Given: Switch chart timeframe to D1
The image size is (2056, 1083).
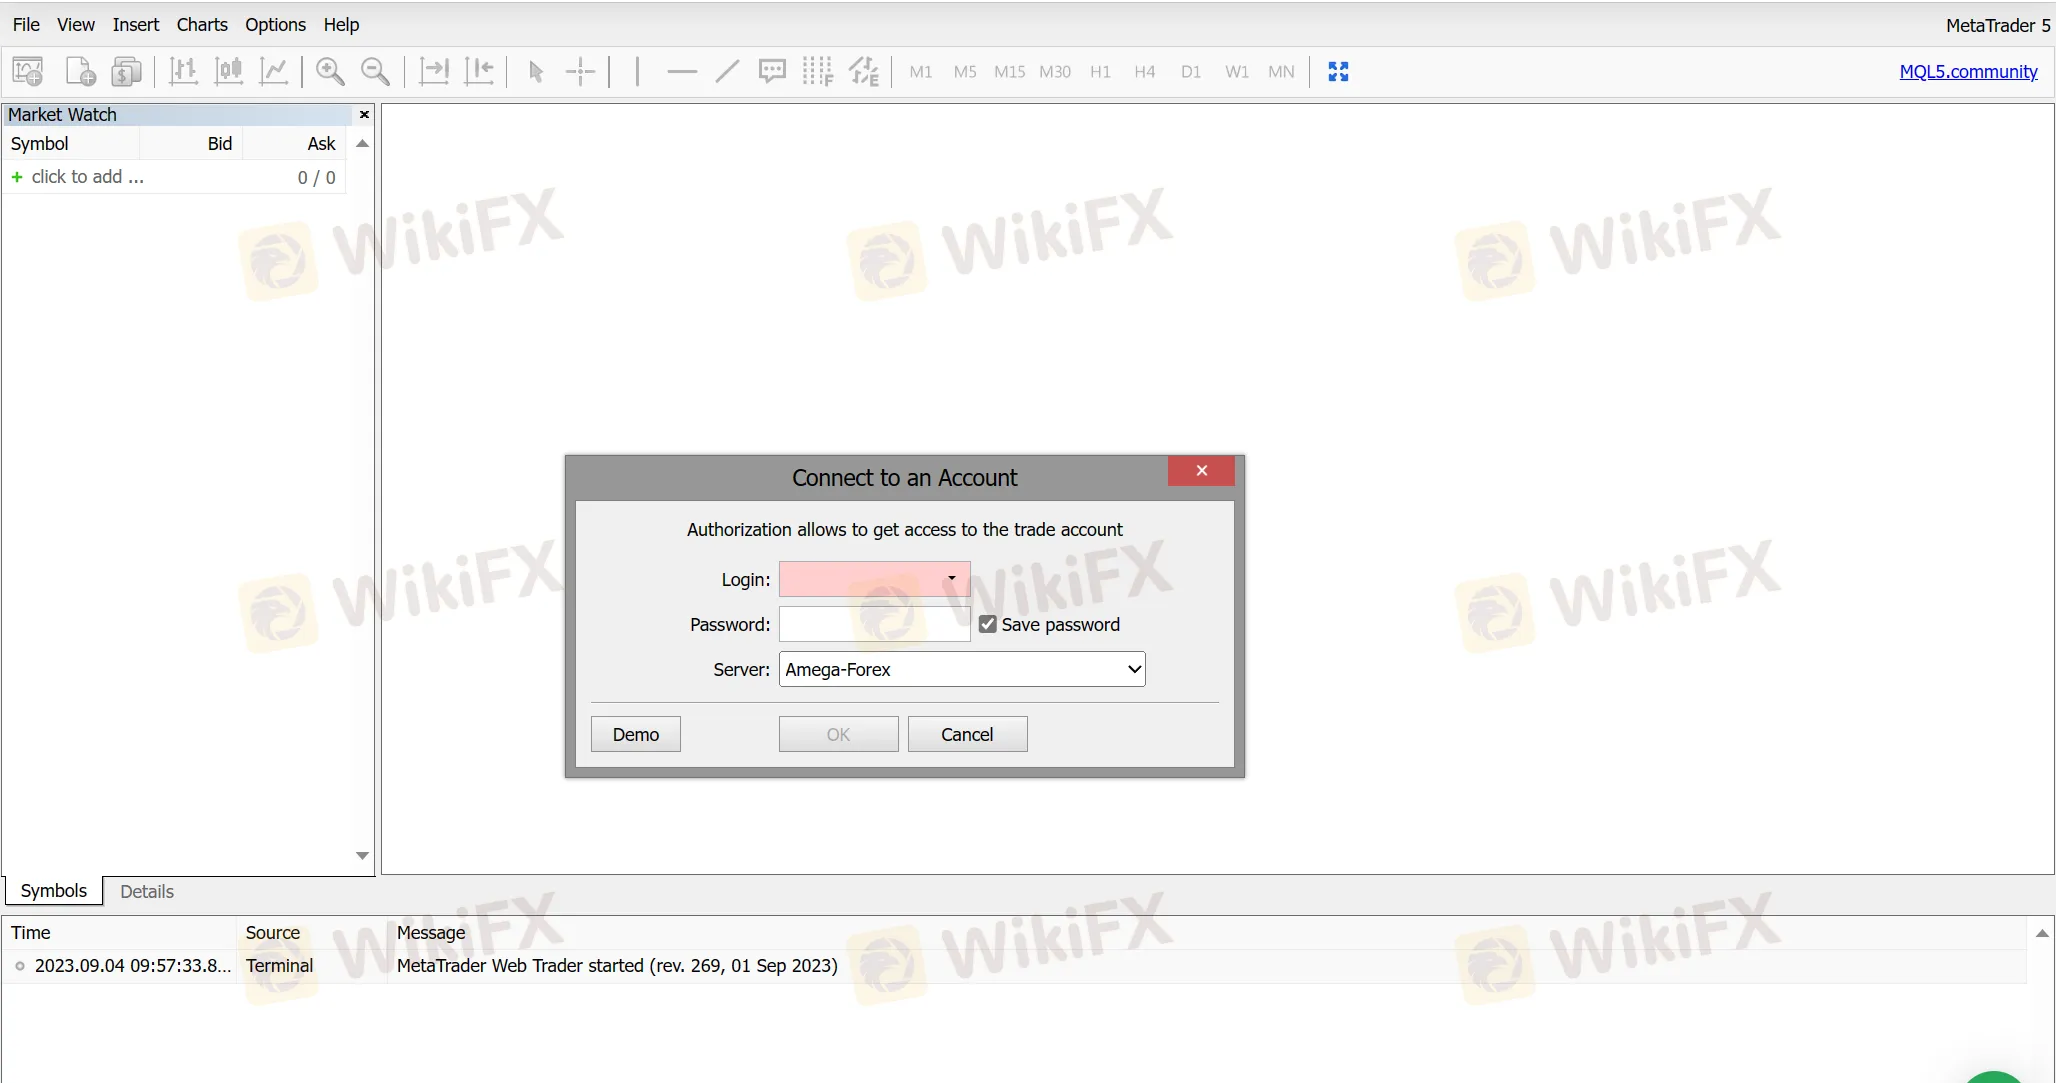Looking at the screenshot, I should (x=1190, y=72).
